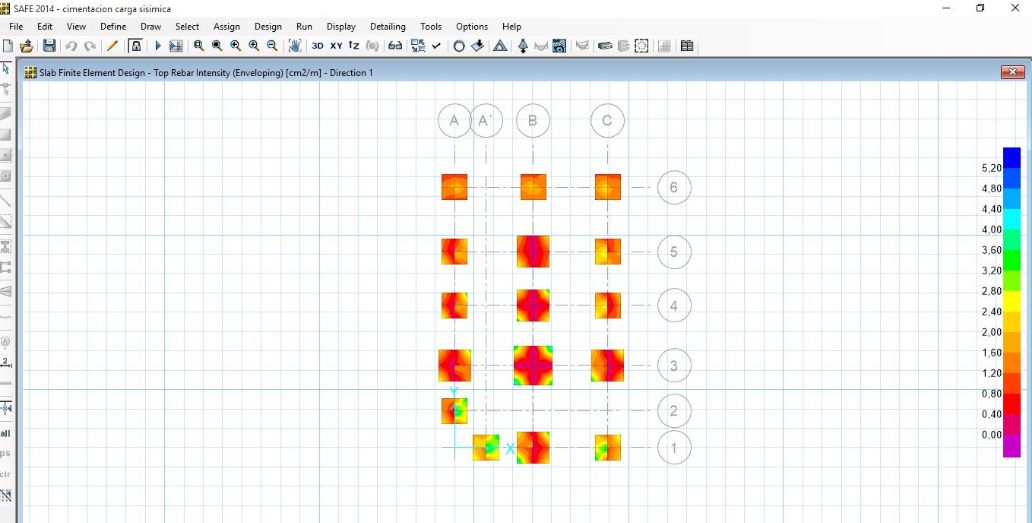This screenshot has width=1032, height=523.
Task: Open the Display menu
Action: point(341,27)
